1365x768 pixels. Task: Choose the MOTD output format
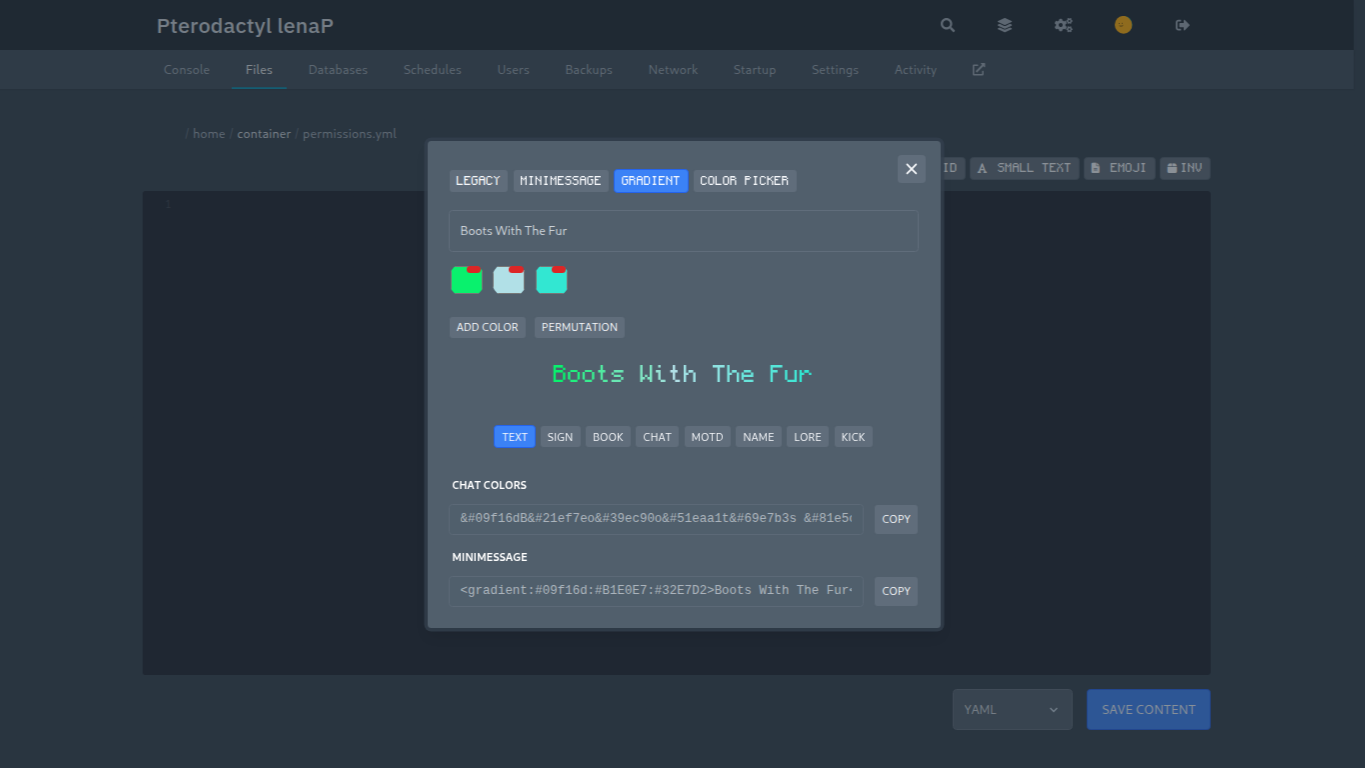(707, 437)
